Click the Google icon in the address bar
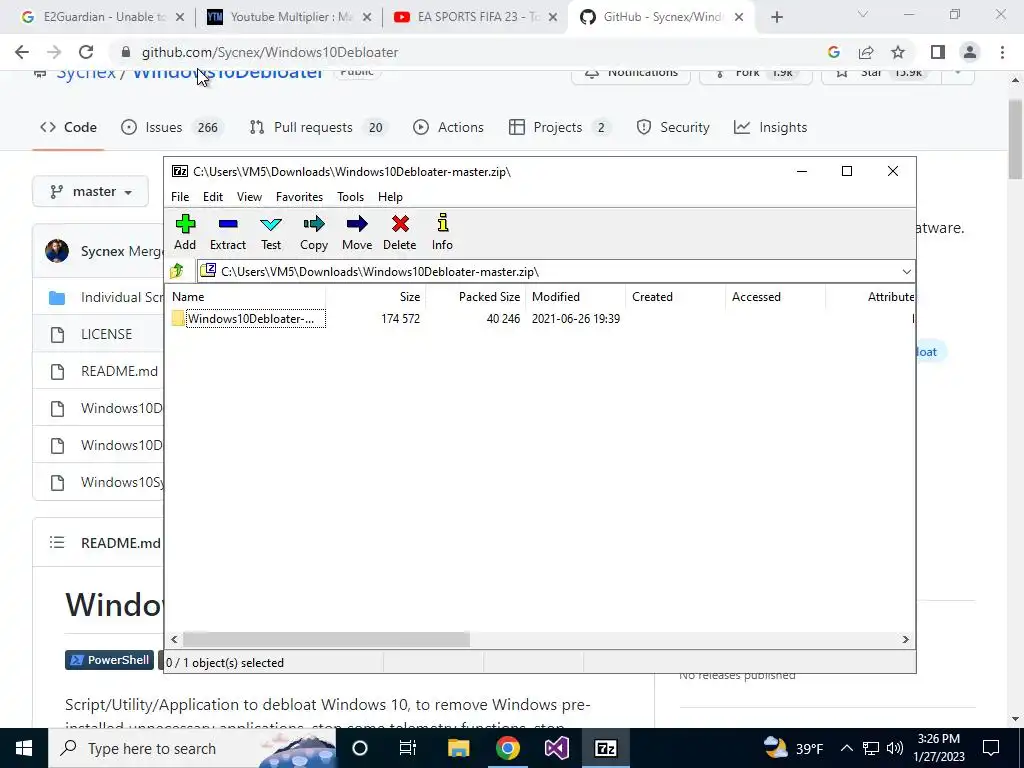 (x=834, y=52)
